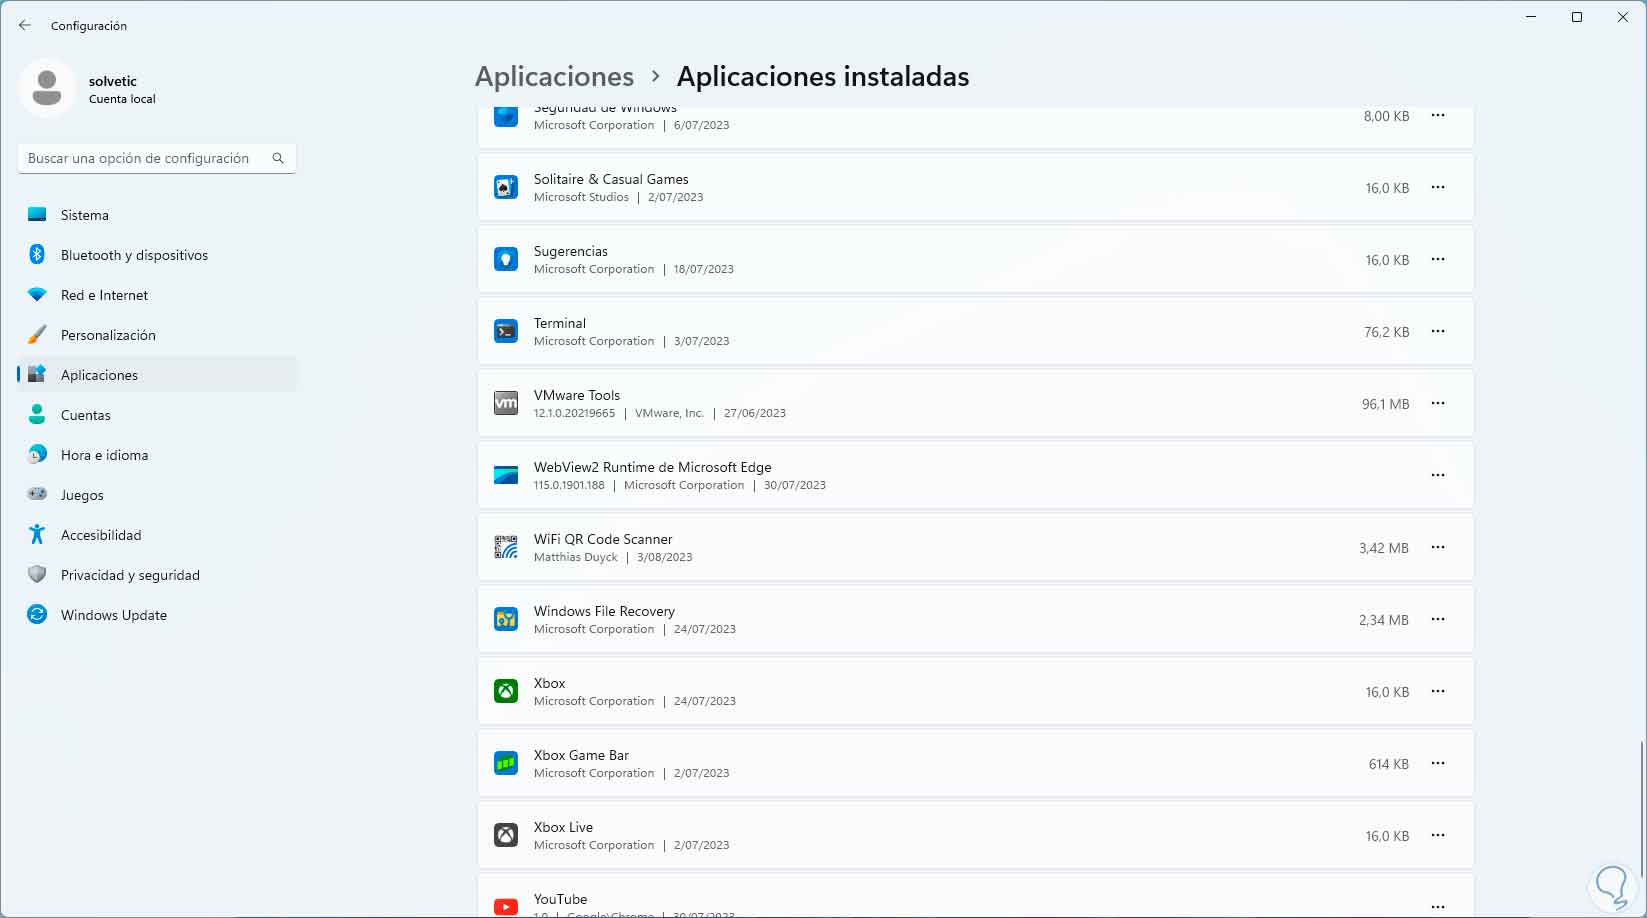Select the VMware Tools app name
Image resolution: width=1647 pixels, height=918 pixels.
pos(577,395)
